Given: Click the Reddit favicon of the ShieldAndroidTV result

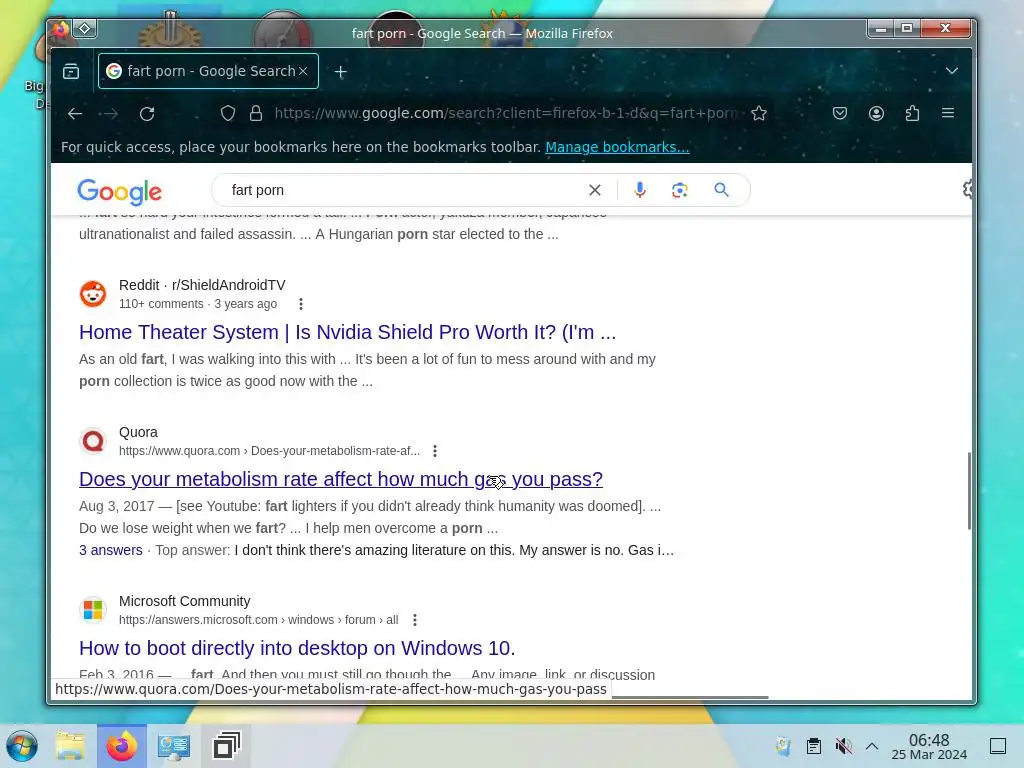Looking at the screenshot, I should pyautogui.click(x=93, y=294).
